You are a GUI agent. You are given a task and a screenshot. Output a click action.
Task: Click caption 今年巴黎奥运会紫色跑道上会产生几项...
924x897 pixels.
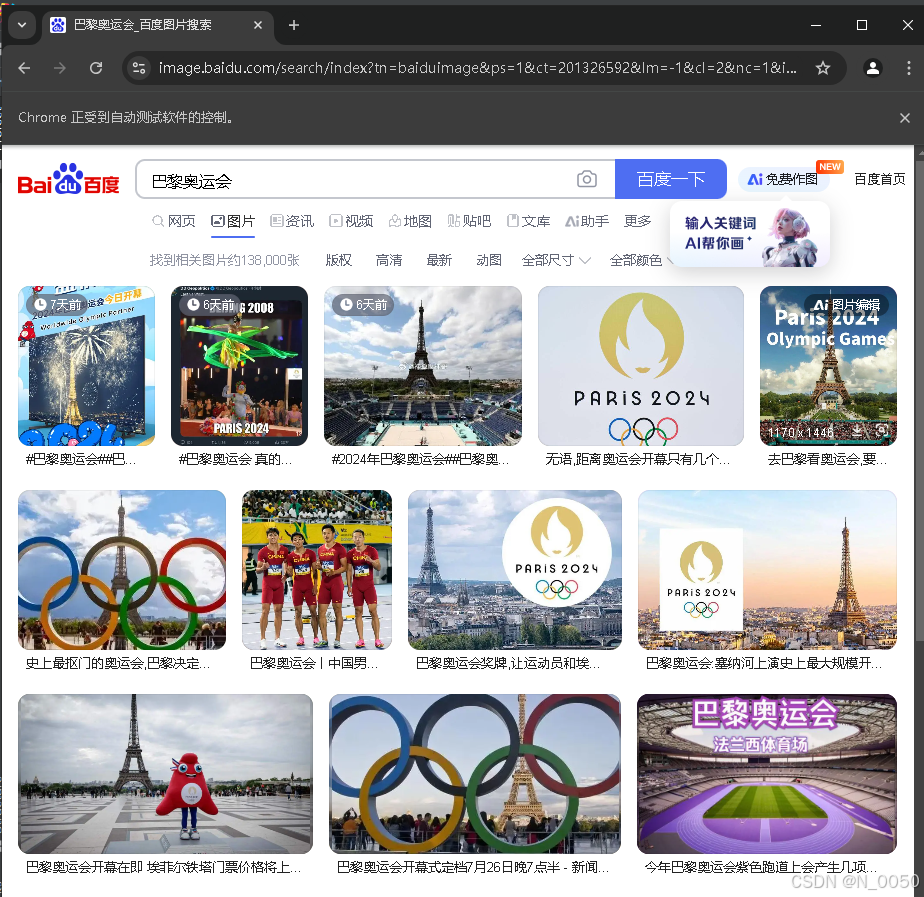coord(761,867)
